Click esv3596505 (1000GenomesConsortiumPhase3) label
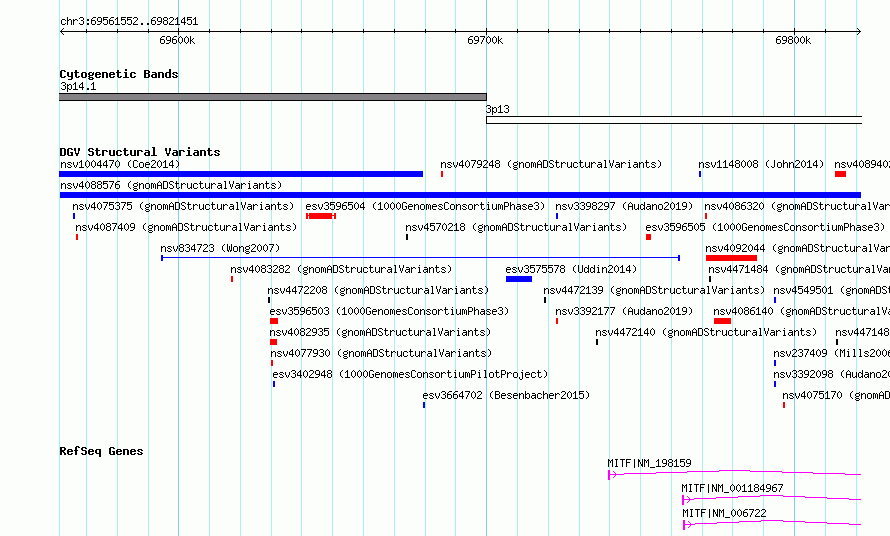The width and height of the screenshot is (890, 536). (765, 227)
